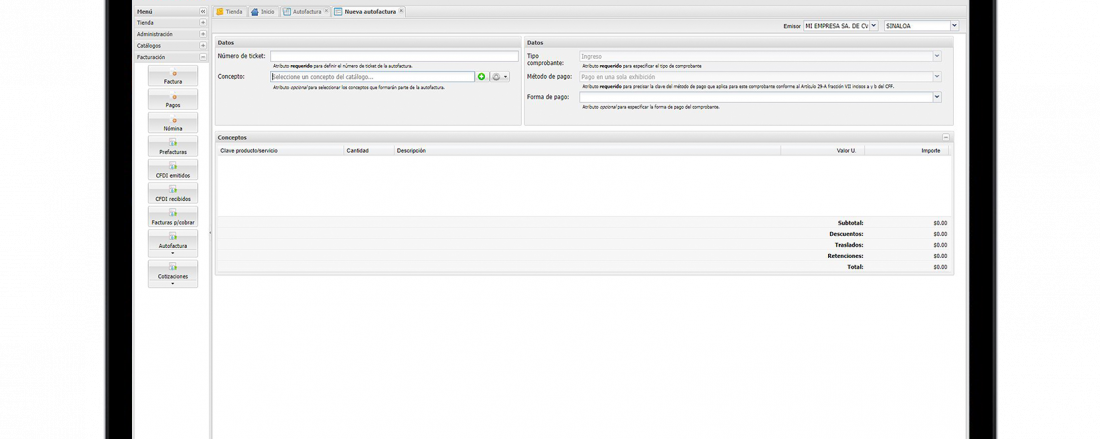Expand the Tienda menu section
The height and width of the screenshot is (439, 1100).
tap(203, 22)
